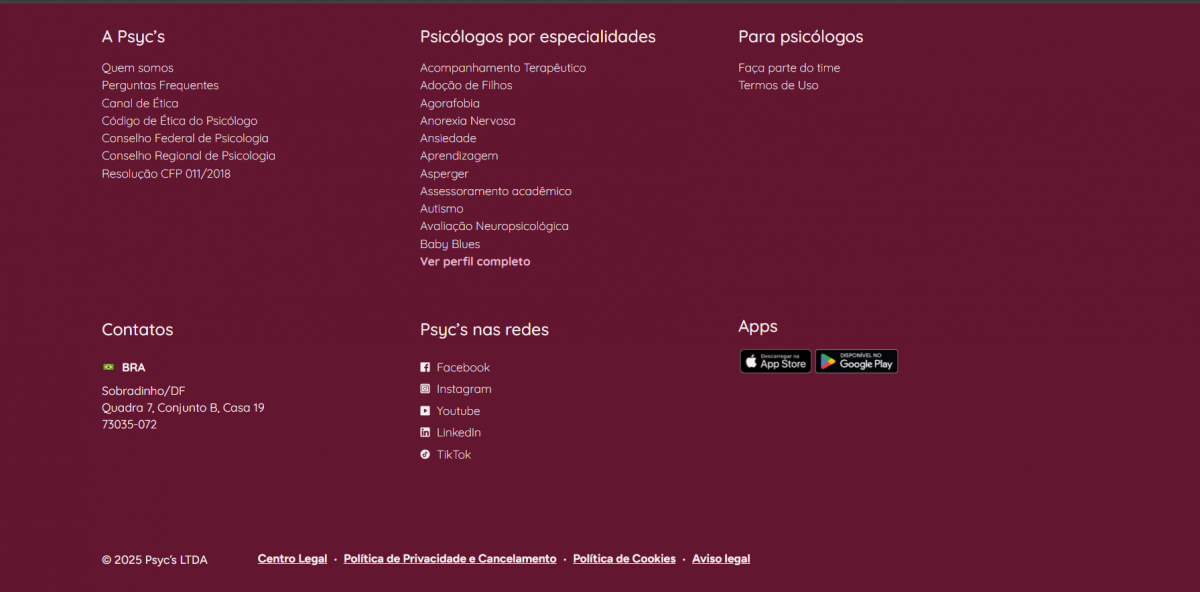Viewport: 1200px width, 592px height.
Task: Open Canal de Ética page
Action: (140, 103)
